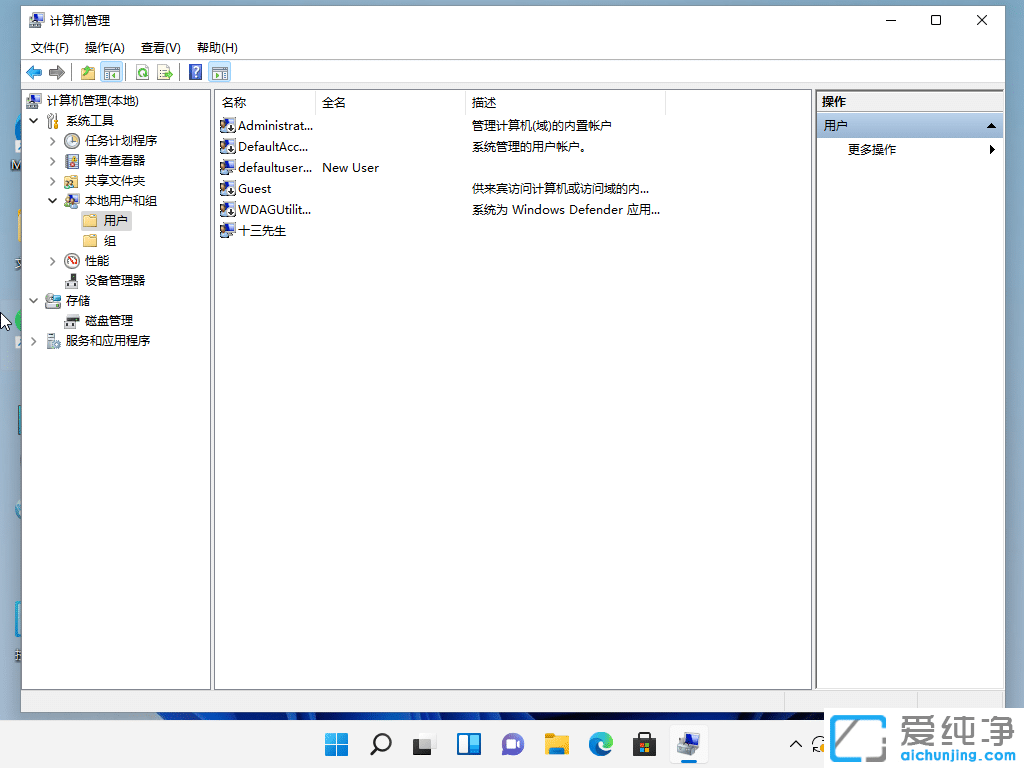Collapse the 本地用户和组 tree node
The width and height of the screenshot is (1024, 768).
click(x=52, y=200)
